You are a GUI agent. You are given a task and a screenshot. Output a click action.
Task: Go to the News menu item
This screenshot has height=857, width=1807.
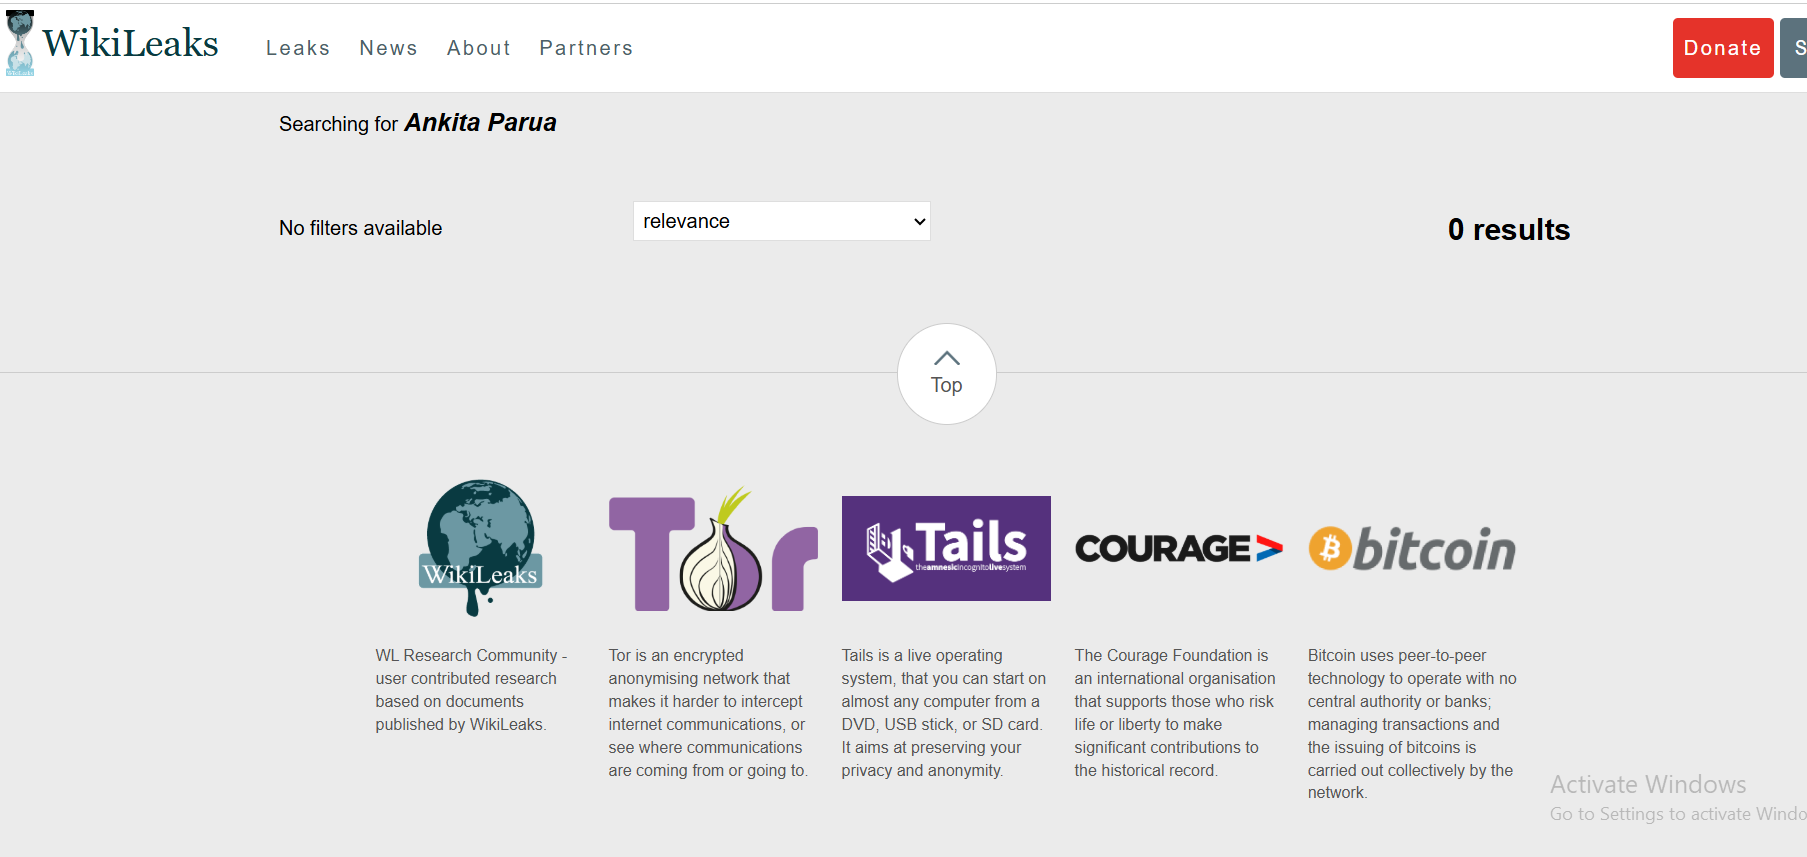coord(388,48)
